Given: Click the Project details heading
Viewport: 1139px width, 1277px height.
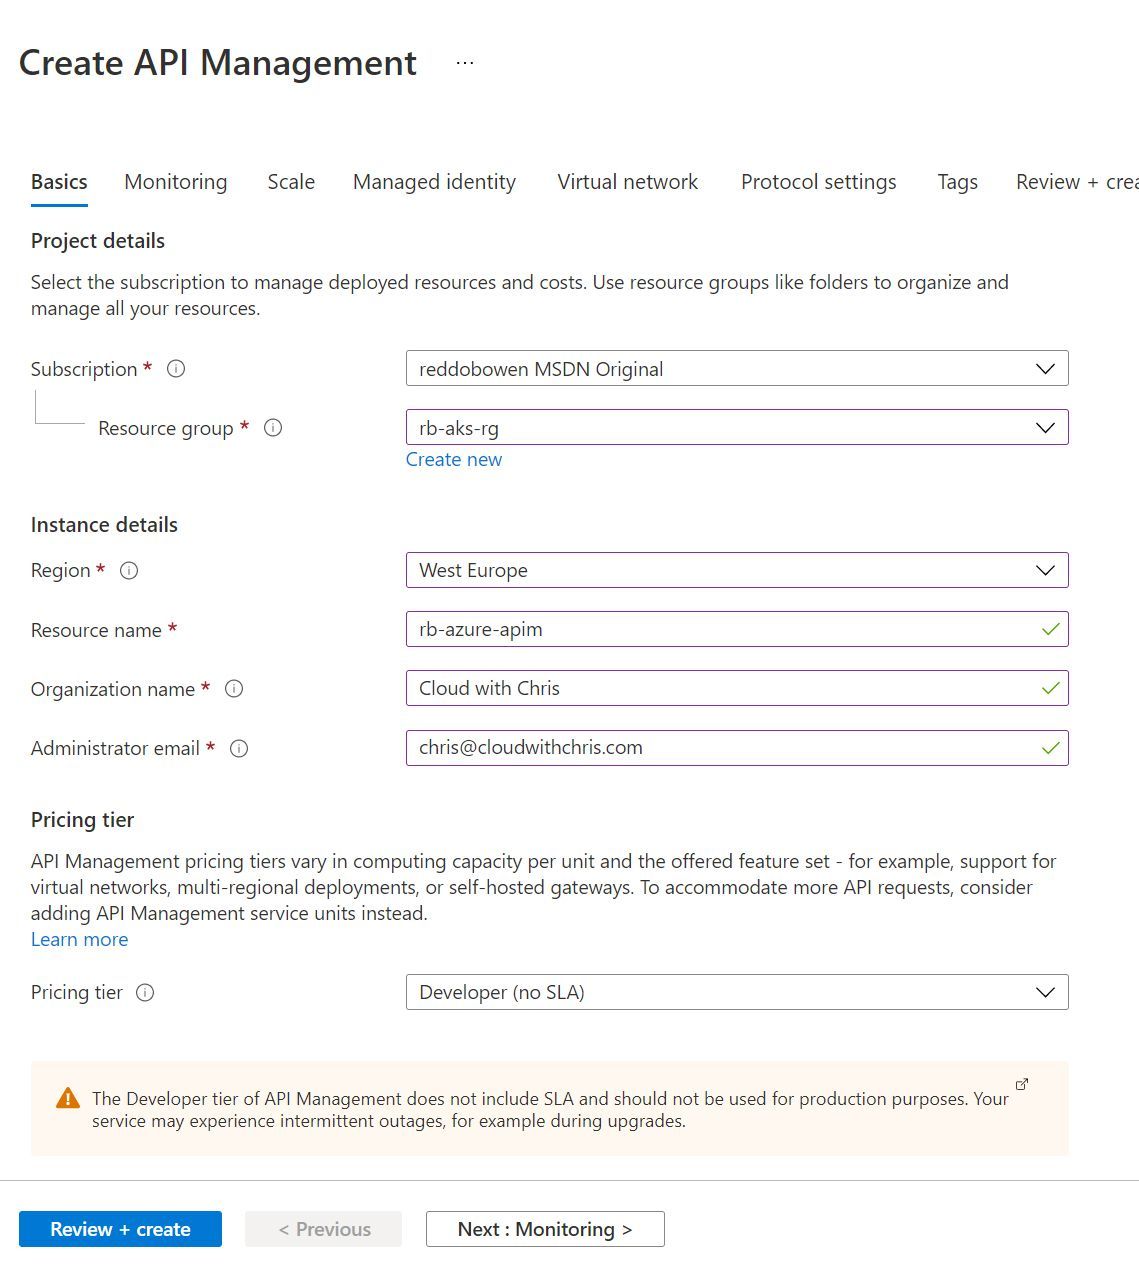Looking at the screenshot, I should point(98,241).
